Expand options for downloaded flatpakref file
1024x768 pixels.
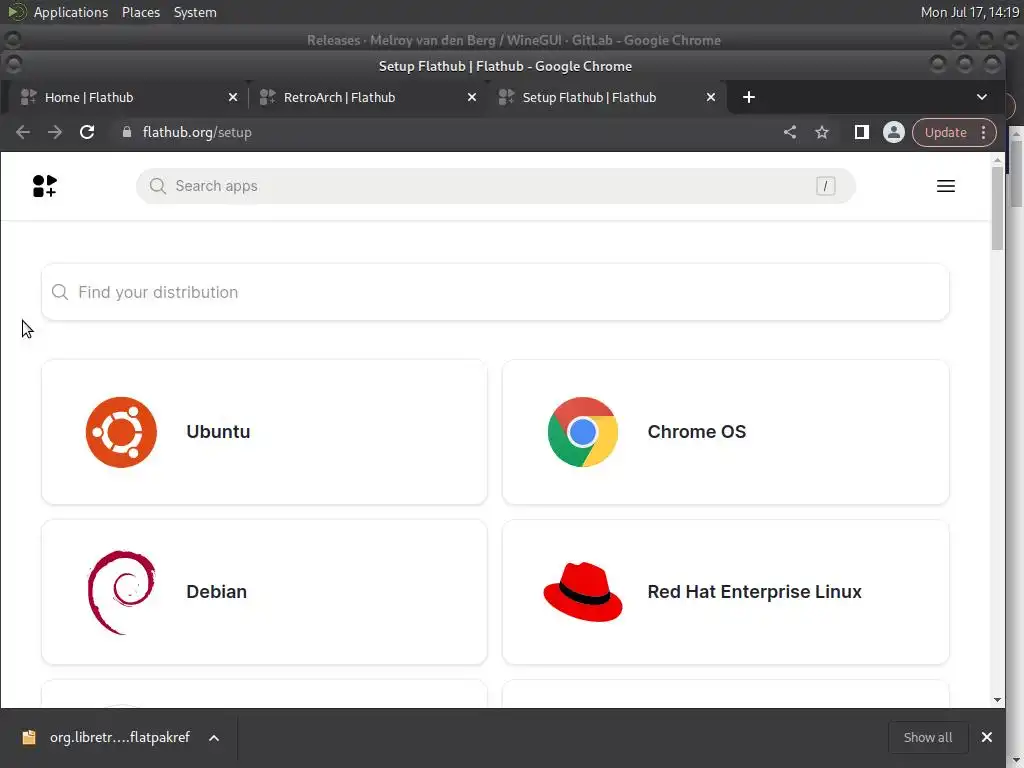[x=214, y=738]
